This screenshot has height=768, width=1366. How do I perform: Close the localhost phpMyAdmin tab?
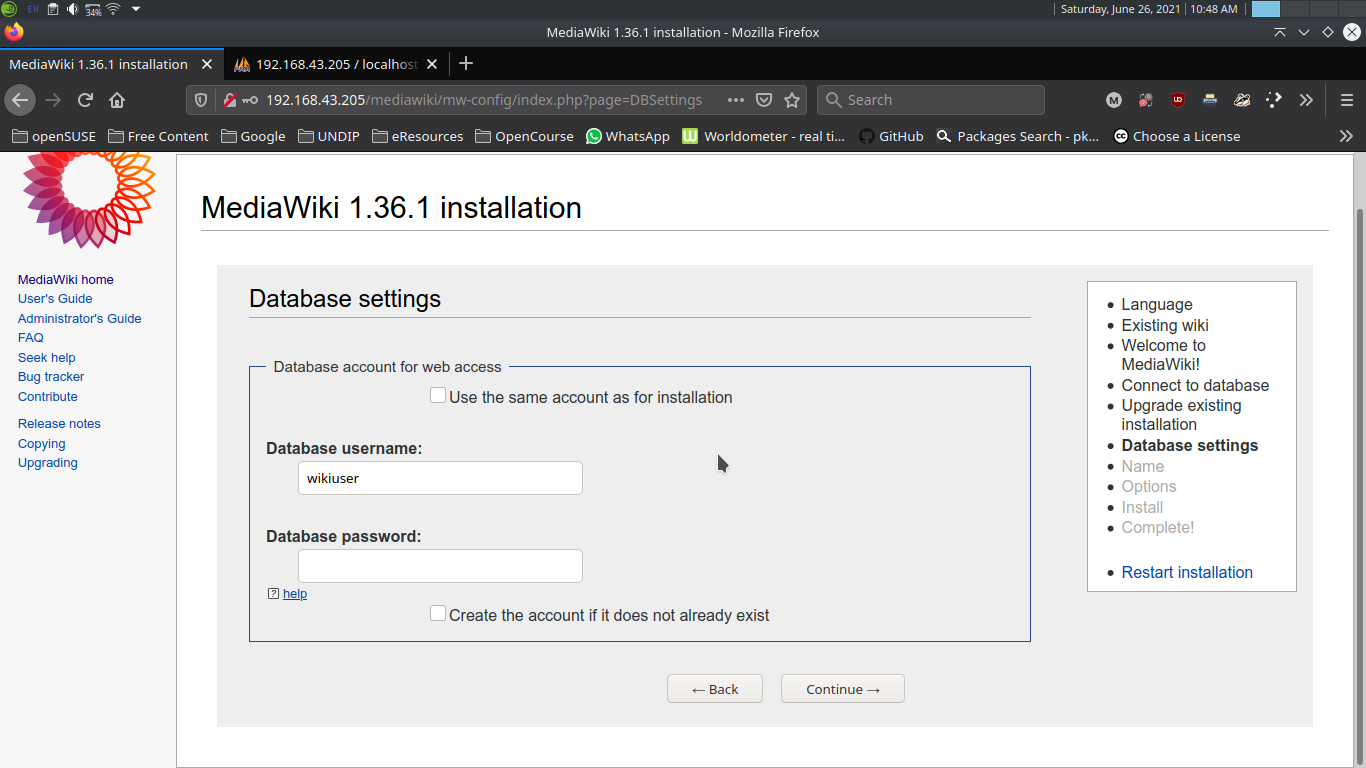pos(432,64)
